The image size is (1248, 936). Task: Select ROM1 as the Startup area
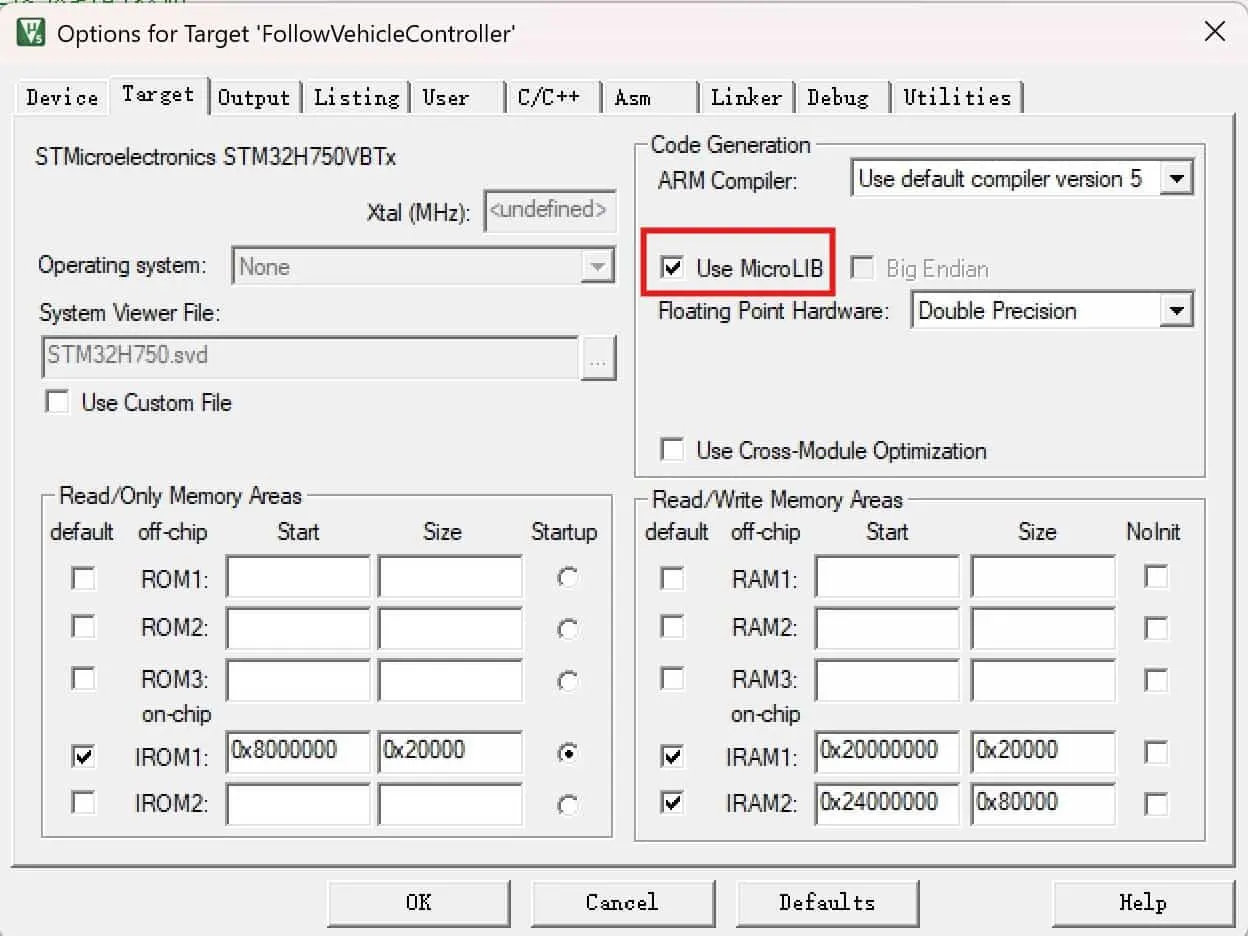click(x=568, y=578)
